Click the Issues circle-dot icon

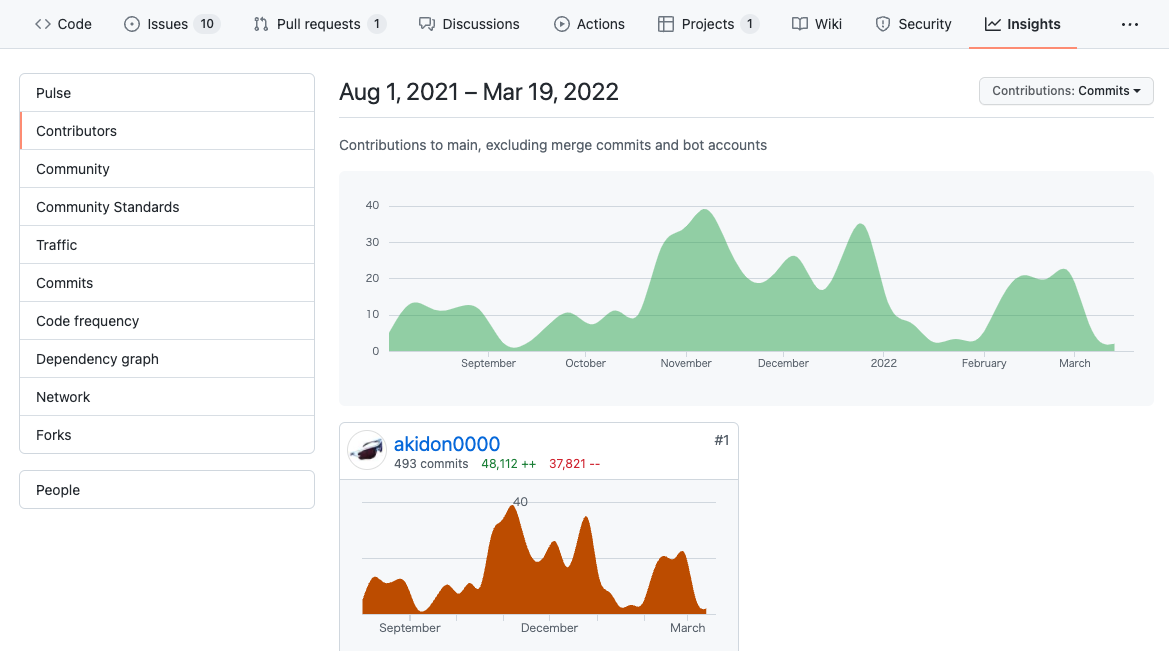[x=132, y=24]
